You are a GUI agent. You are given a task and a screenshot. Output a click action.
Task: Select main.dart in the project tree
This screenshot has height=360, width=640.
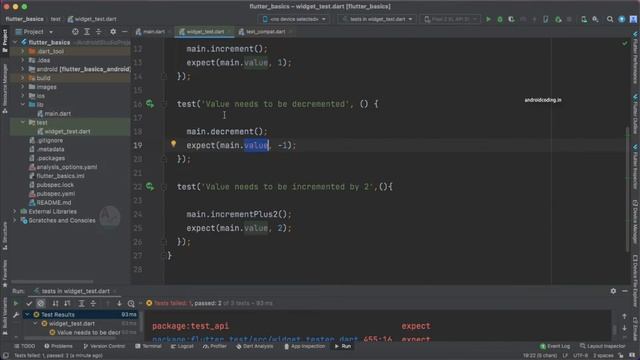tap(58, 113)
